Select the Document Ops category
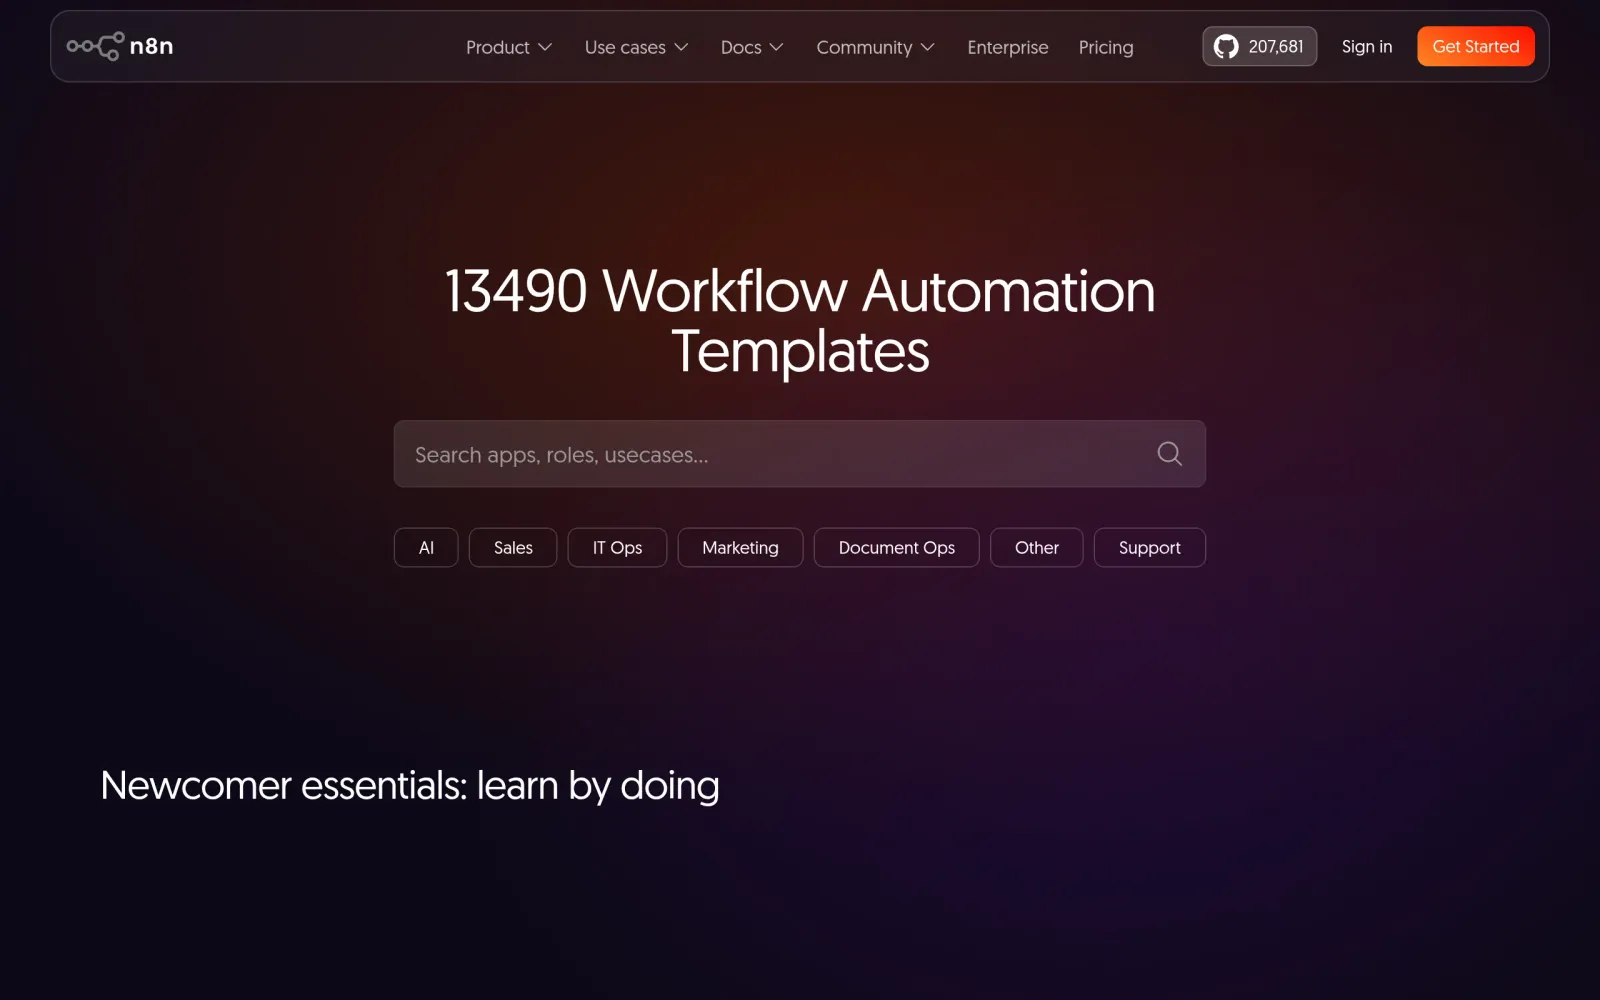 [x=897, y=548]
